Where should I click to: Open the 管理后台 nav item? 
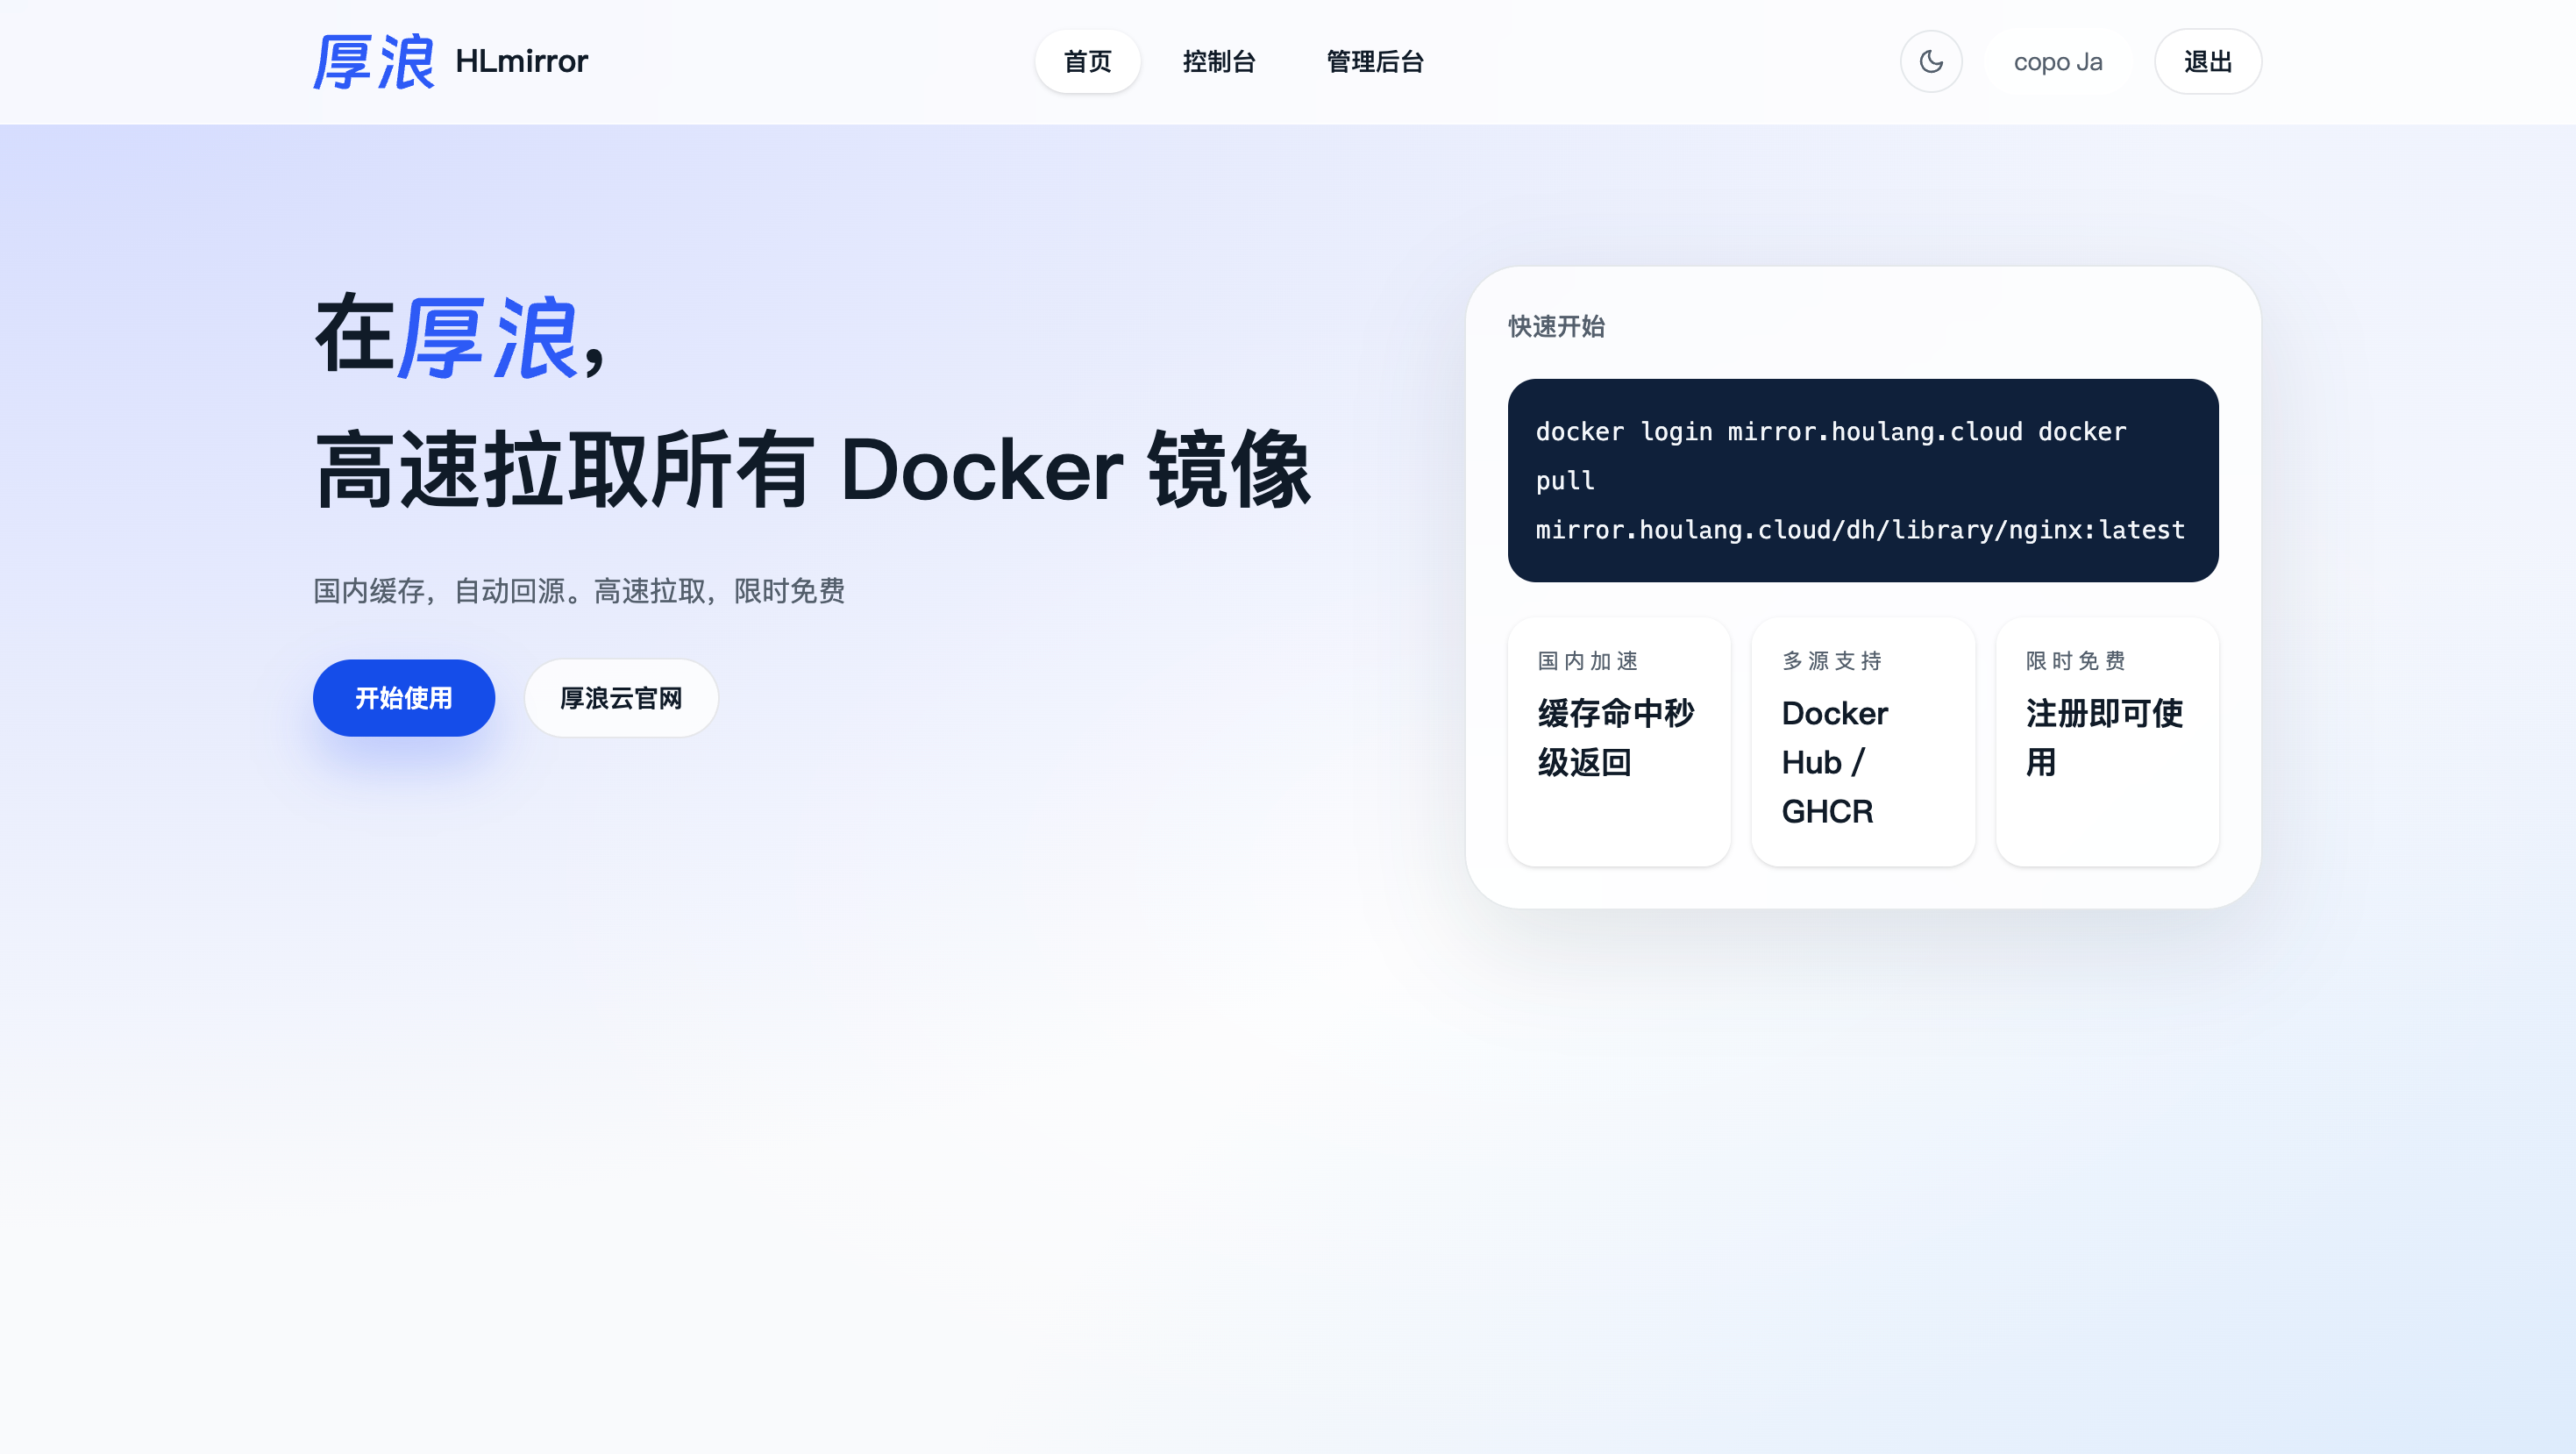[1374, 62]
